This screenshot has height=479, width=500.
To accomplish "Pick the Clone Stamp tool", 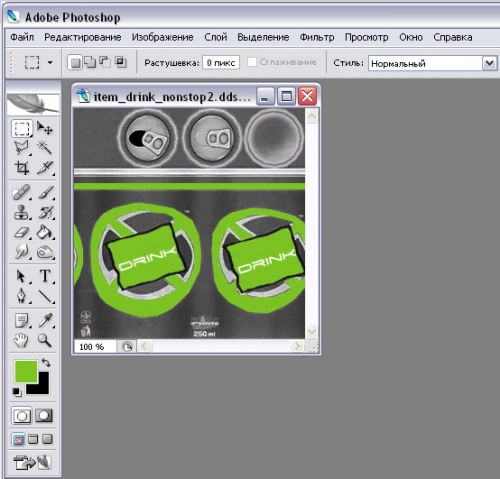I will pyautogui.click(x=22, y=212).
